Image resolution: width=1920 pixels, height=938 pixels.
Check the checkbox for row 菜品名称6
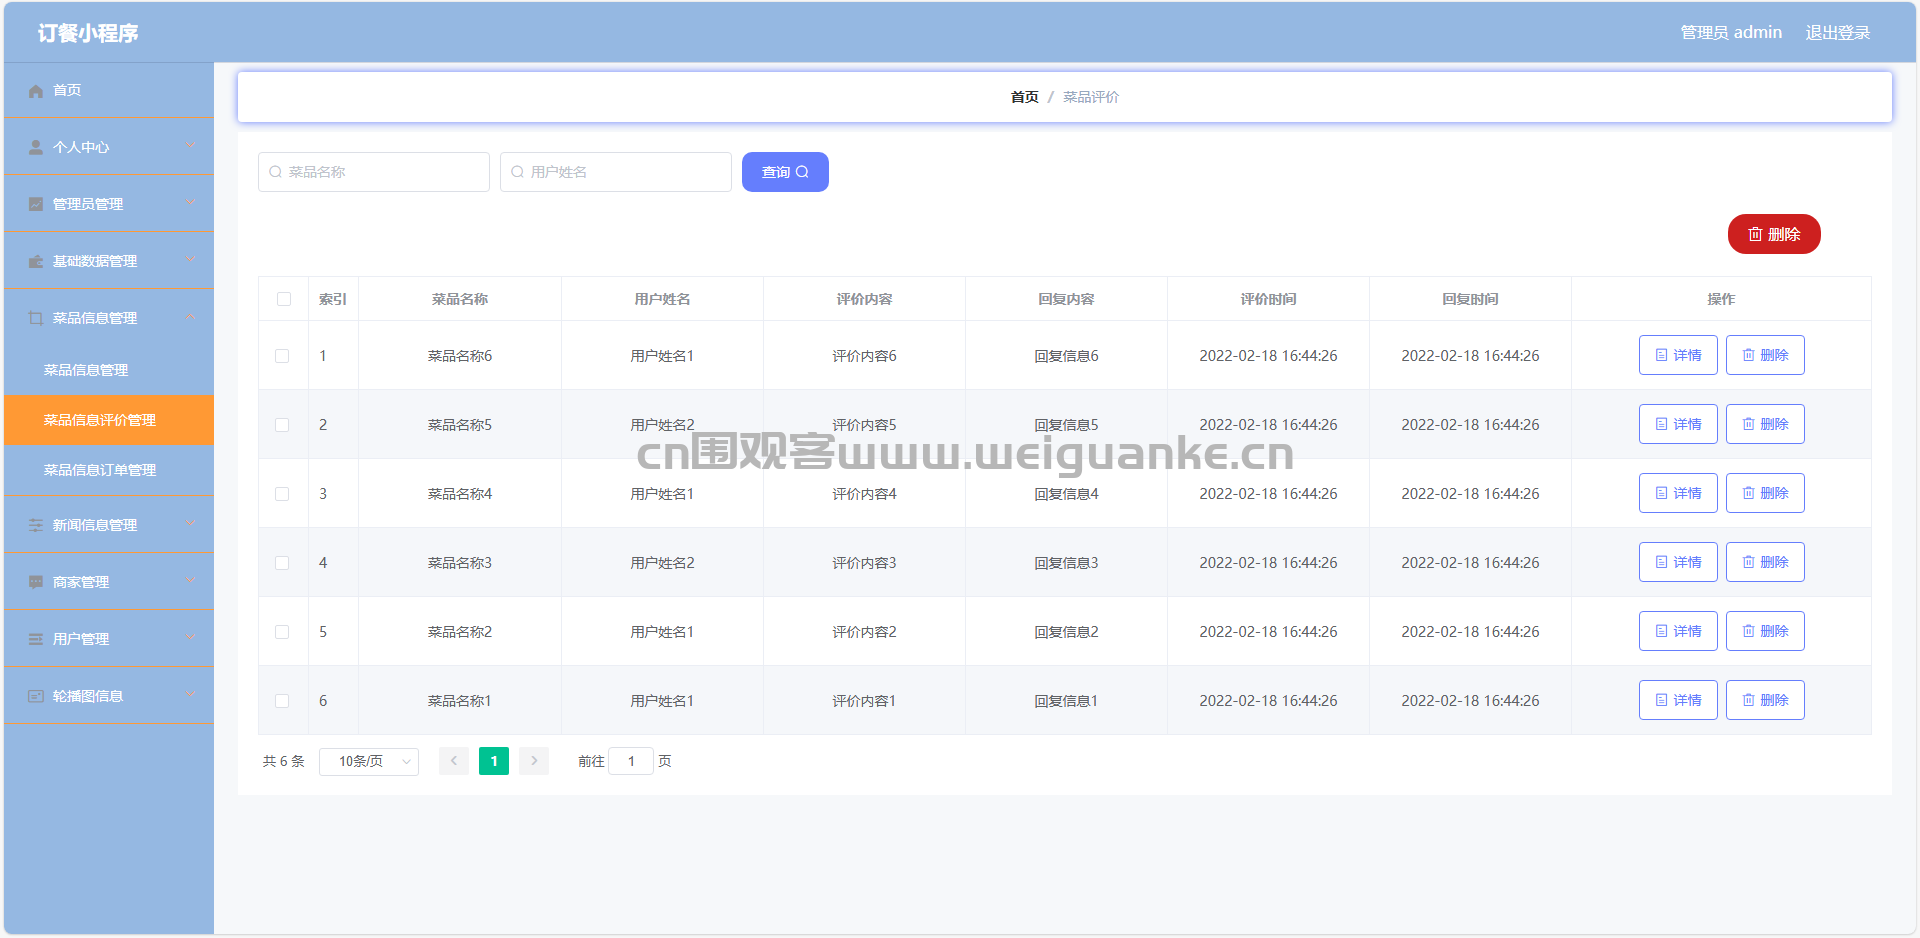[282, 356]
